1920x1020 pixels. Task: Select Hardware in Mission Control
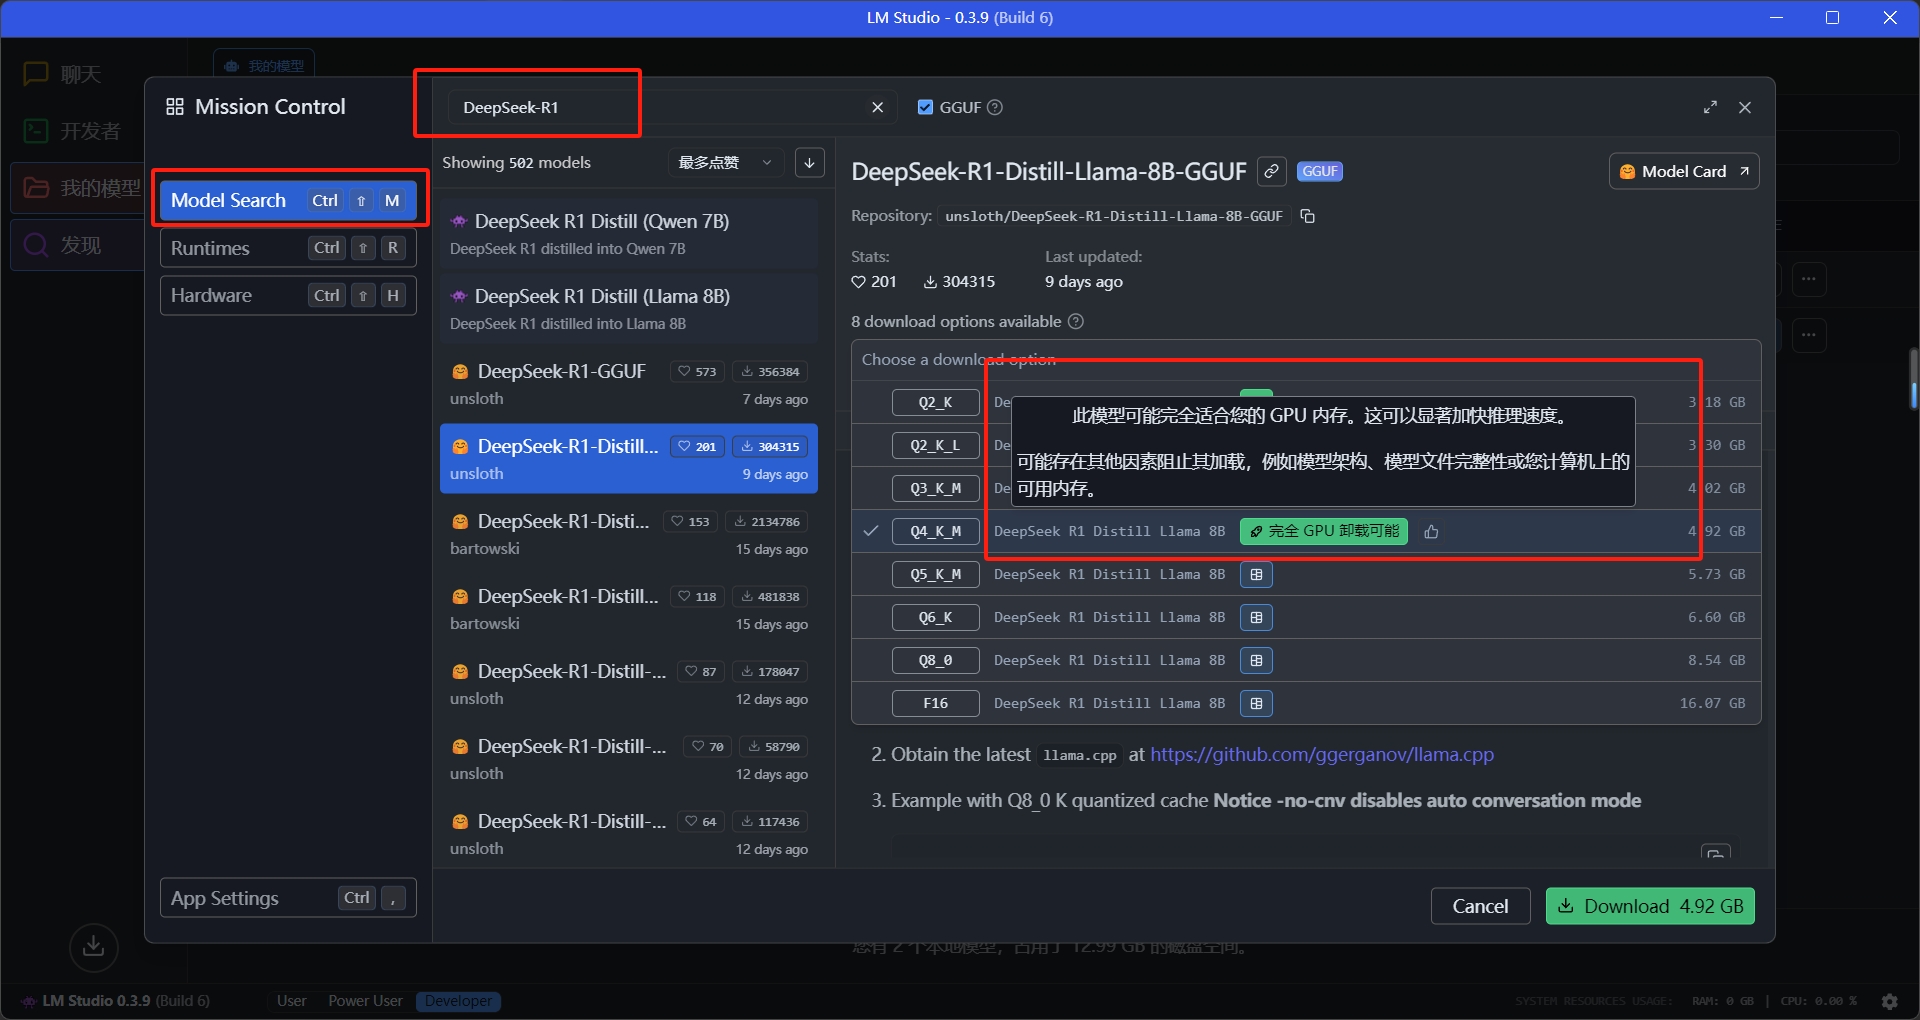(288, 296)
